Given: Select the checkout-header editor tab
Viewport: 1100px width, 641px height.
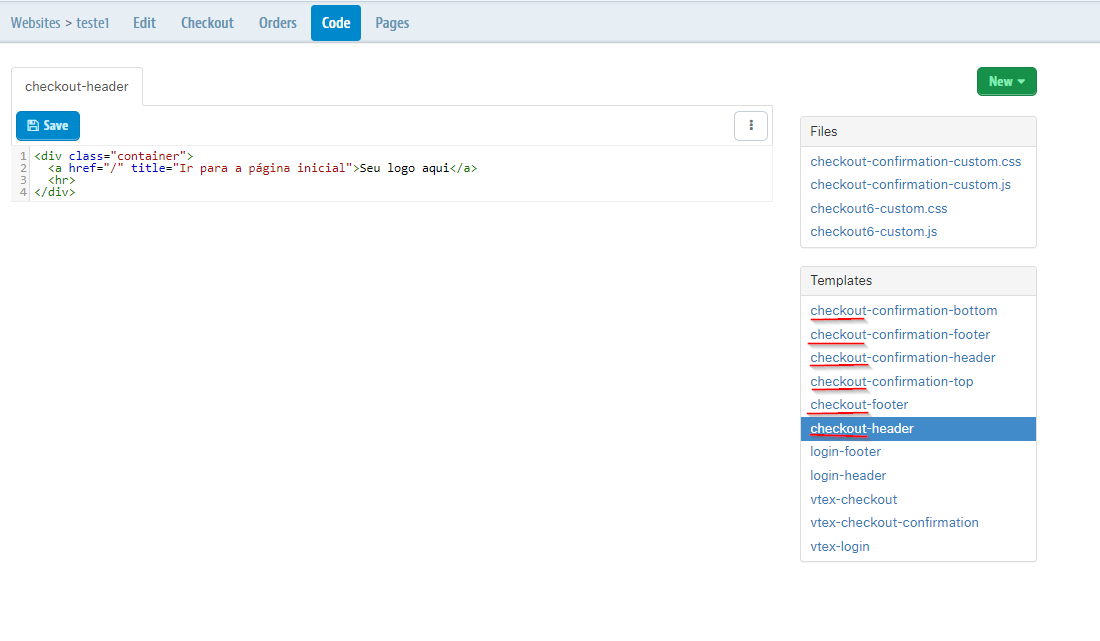Looking at the screenshot, I should (77, 87).
